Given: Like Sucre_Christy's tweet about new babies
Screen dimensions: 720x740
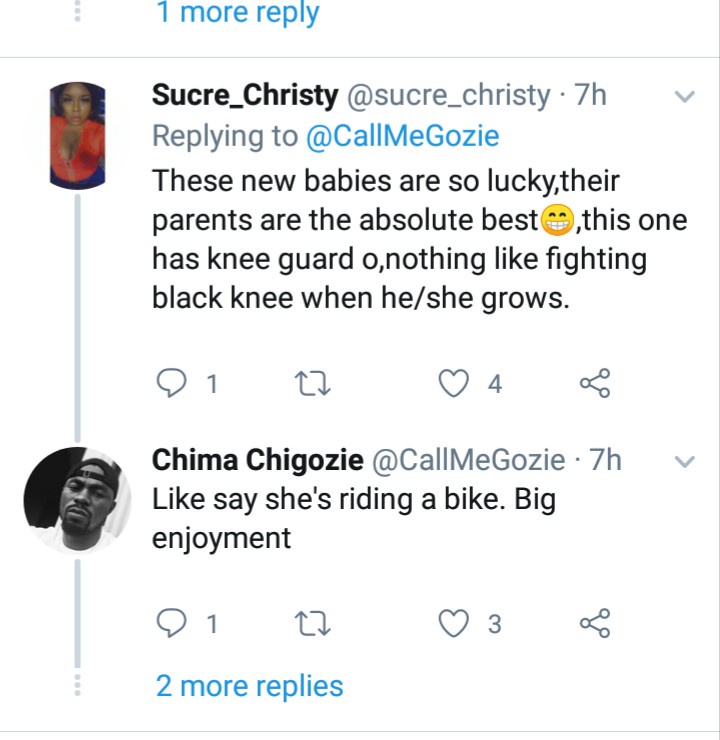Looking at the screenshot, I should click(454, 384).
